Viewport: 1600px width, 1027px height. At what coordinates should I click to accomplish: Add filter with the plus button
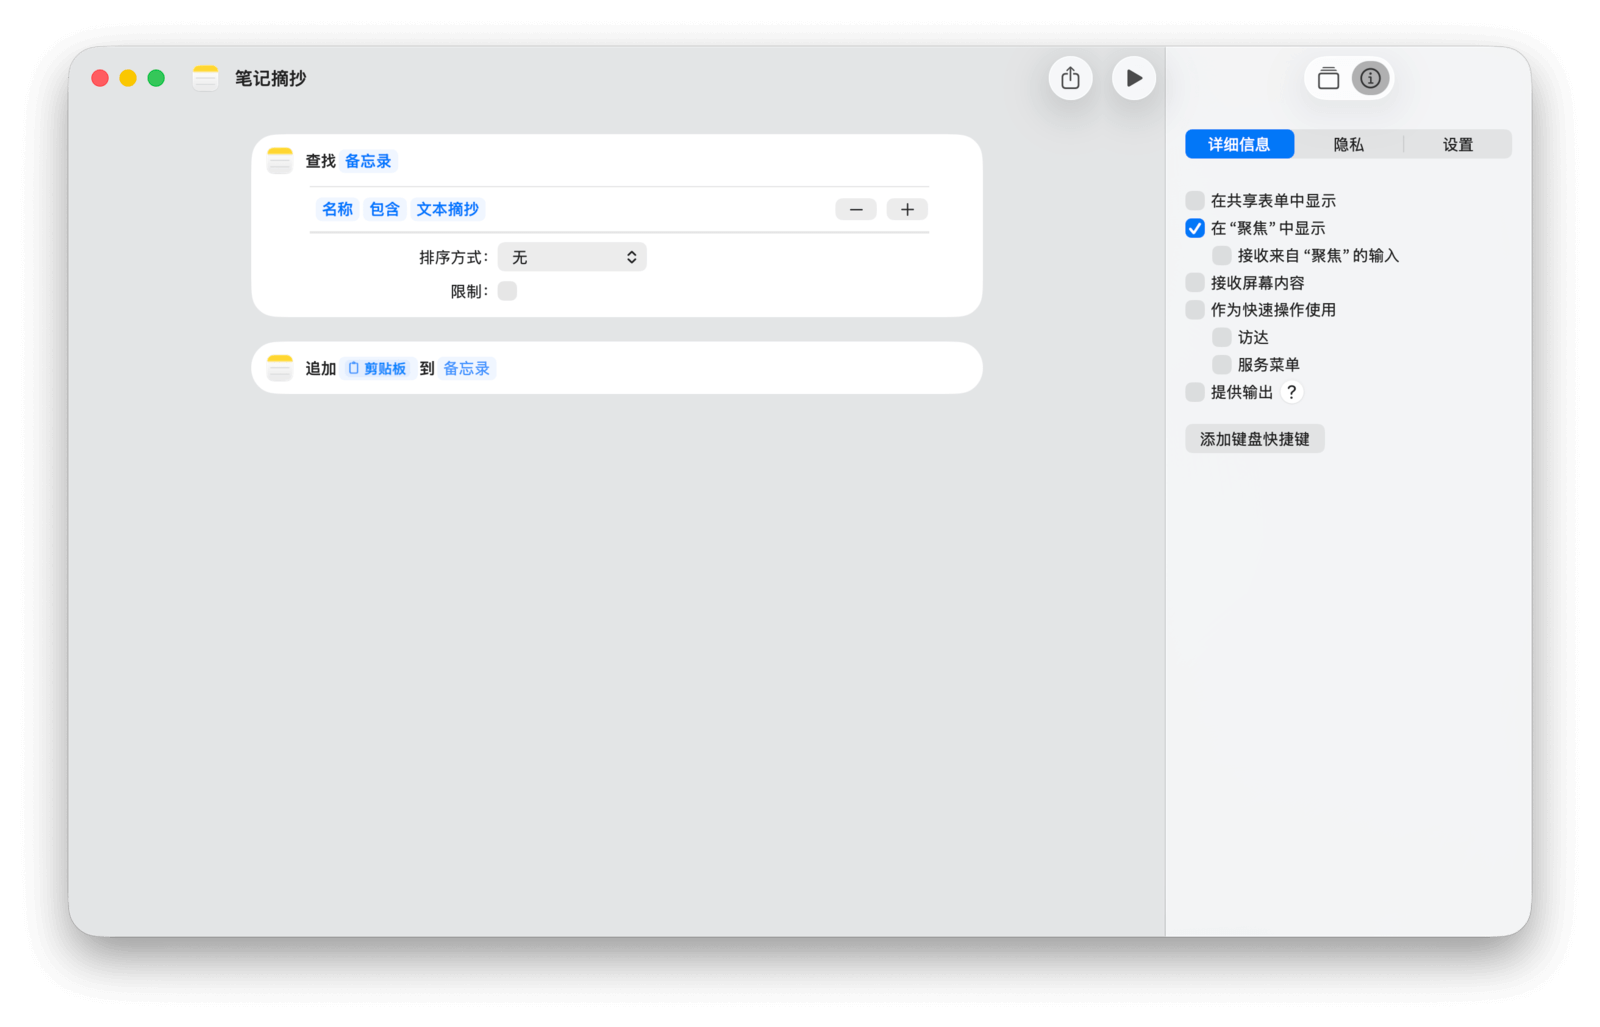907,209
